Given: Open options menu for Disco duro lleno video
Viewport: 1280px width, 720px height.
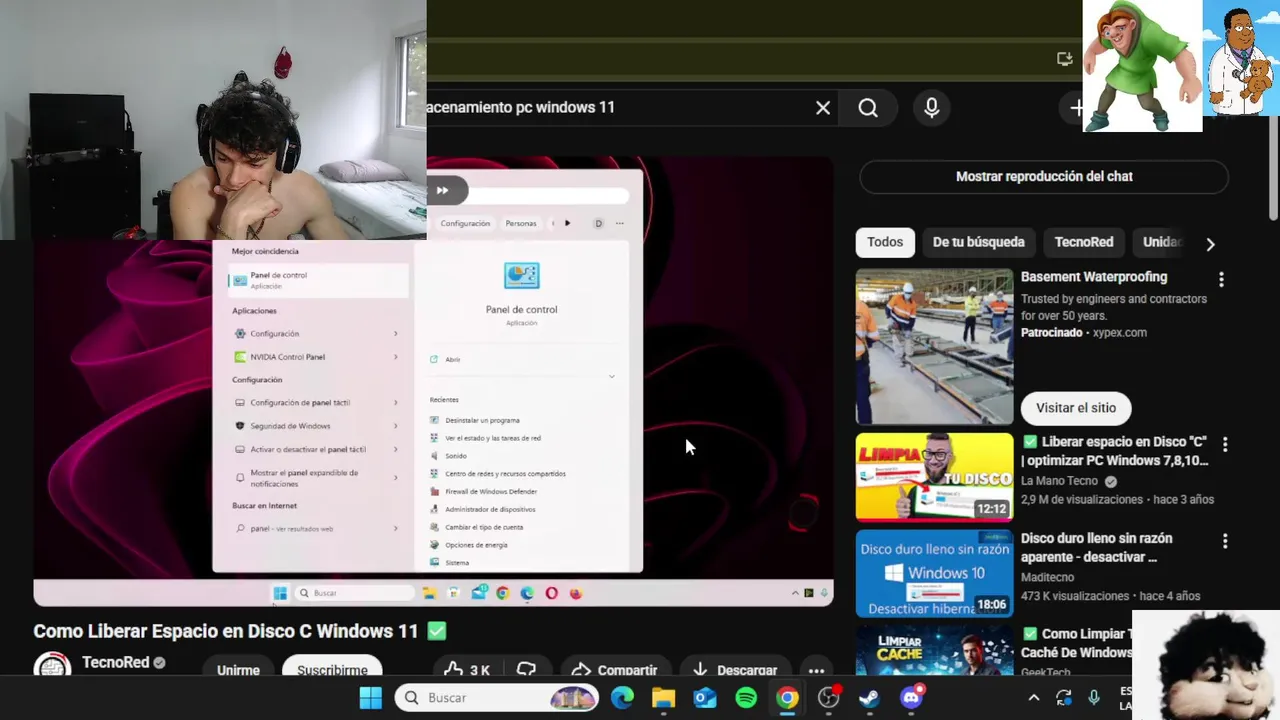Looking at the screenshot, I should pos(1225,541).
